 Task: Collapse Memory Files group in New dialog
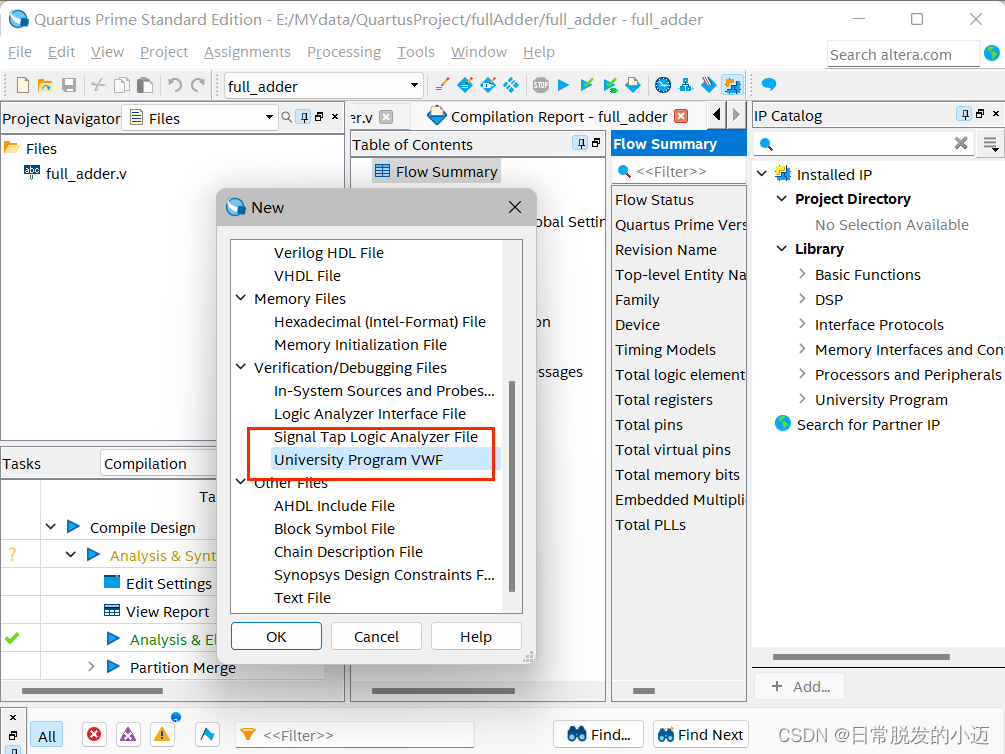[241, 298]
